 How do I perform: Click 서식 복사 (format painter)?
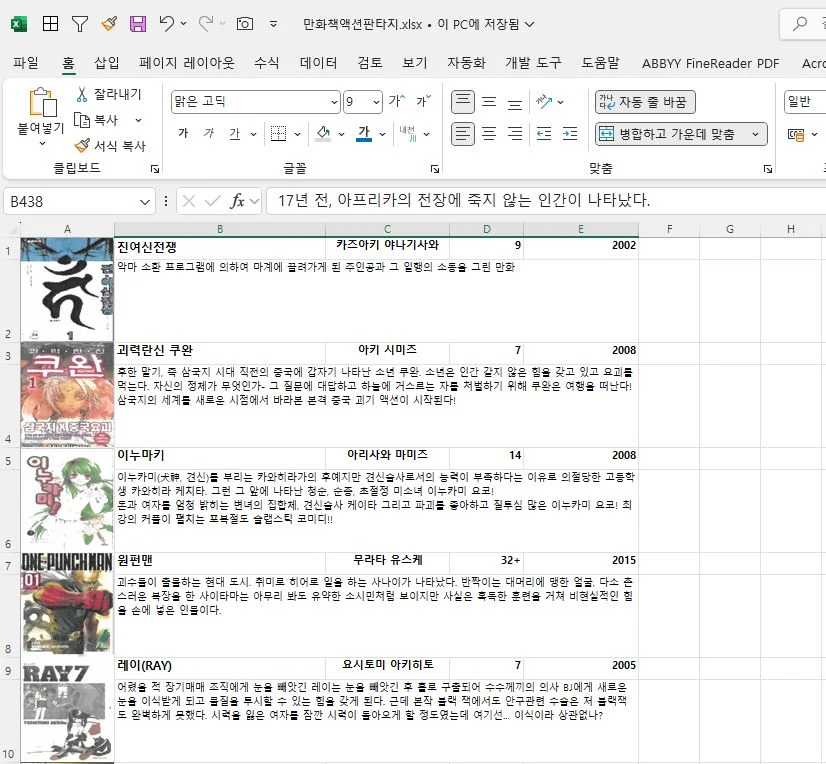pyautogui.click(x=110, y=145)
